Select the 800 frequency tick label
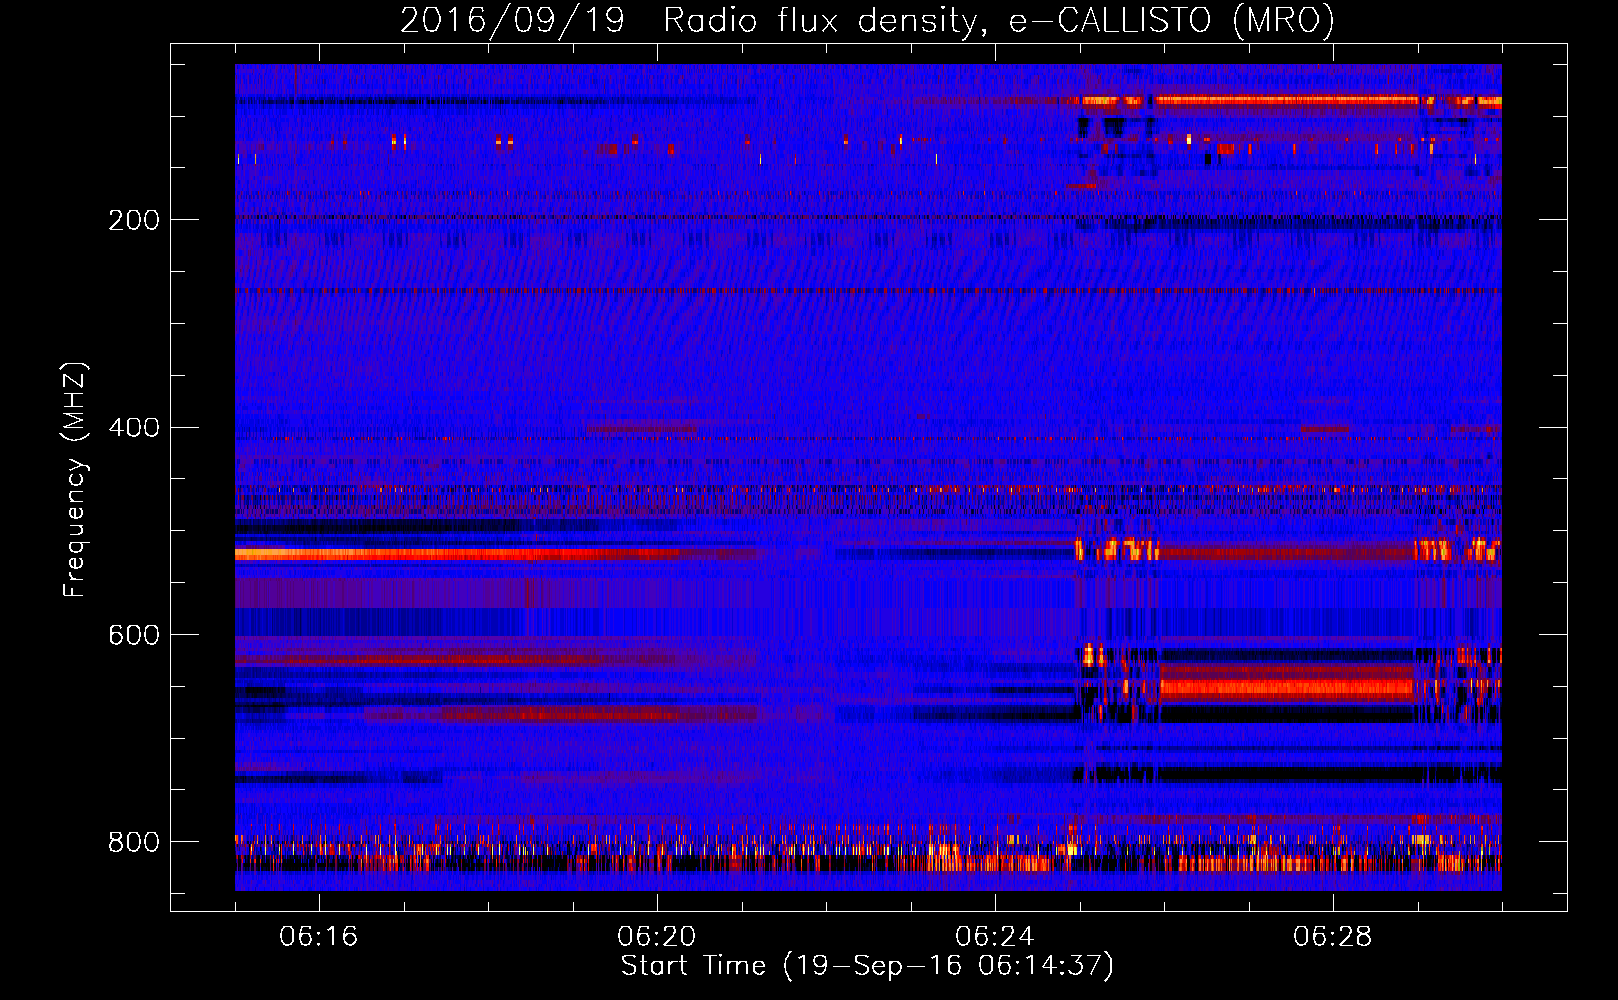1618x1000 pixels. 134,842
